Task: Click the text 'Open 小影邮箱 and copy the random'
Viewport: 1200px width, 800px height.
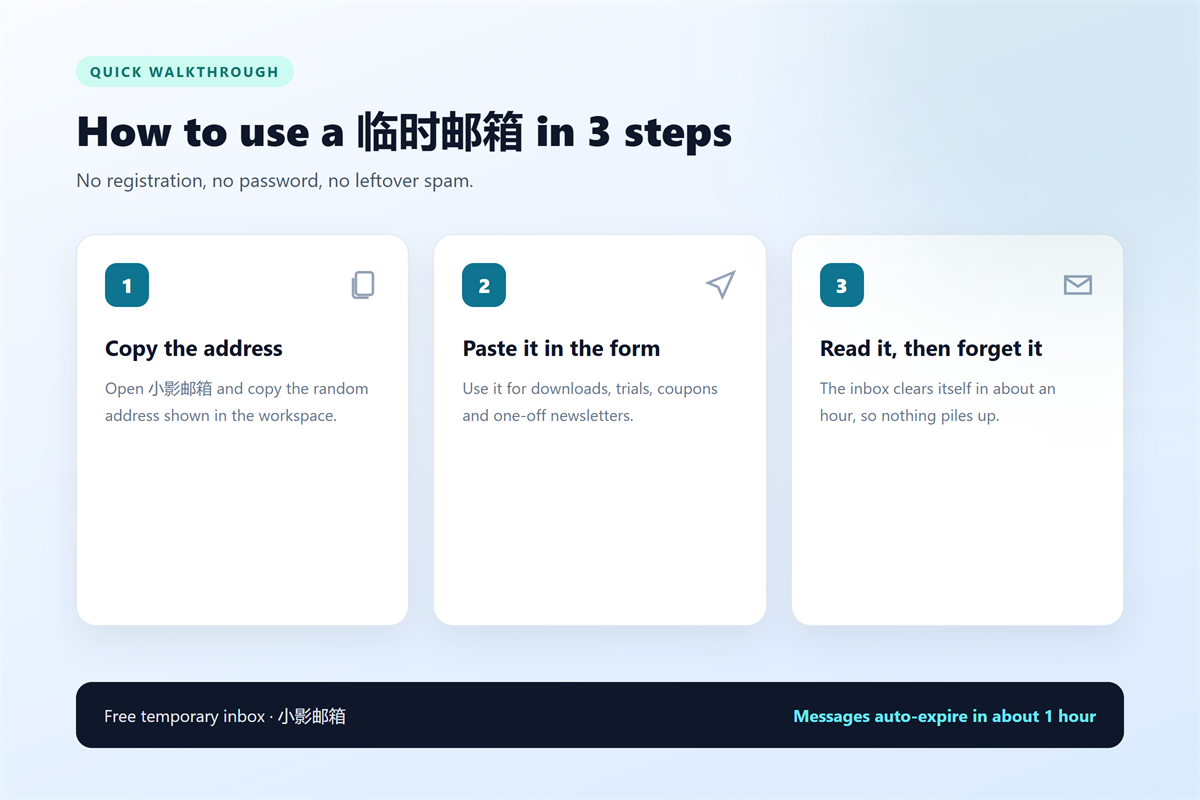Action: (237, 388)
